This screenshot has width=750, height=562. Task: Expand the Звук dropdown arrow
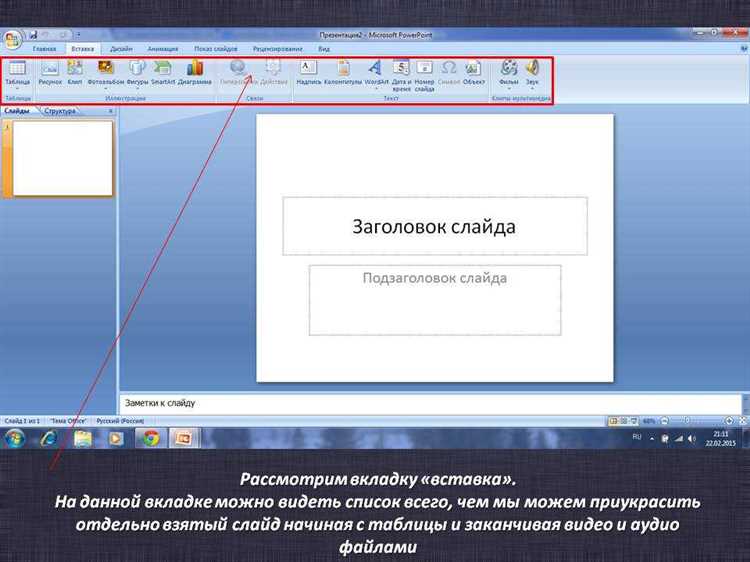pyautogui.click(x=532, y=89)
